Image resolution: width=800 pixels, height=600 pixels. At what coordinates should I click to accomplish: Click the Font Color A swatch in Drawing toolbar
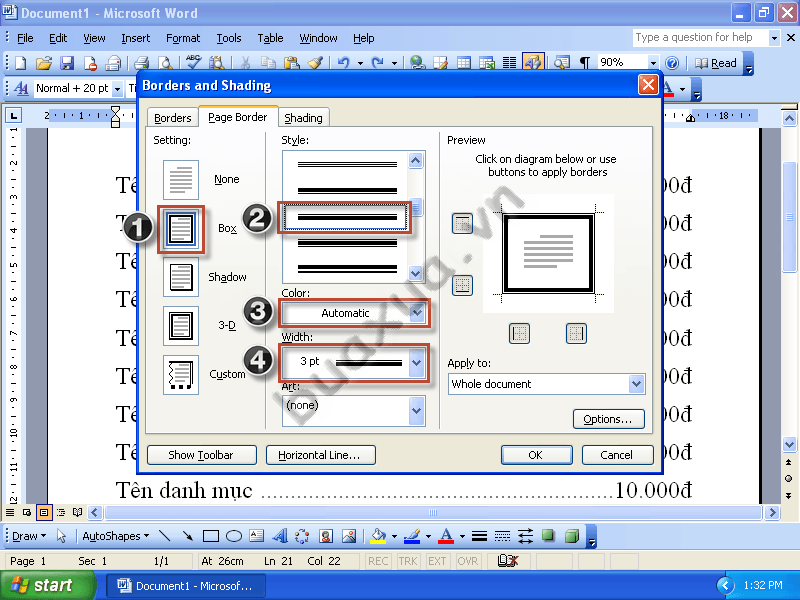point(446,536)
